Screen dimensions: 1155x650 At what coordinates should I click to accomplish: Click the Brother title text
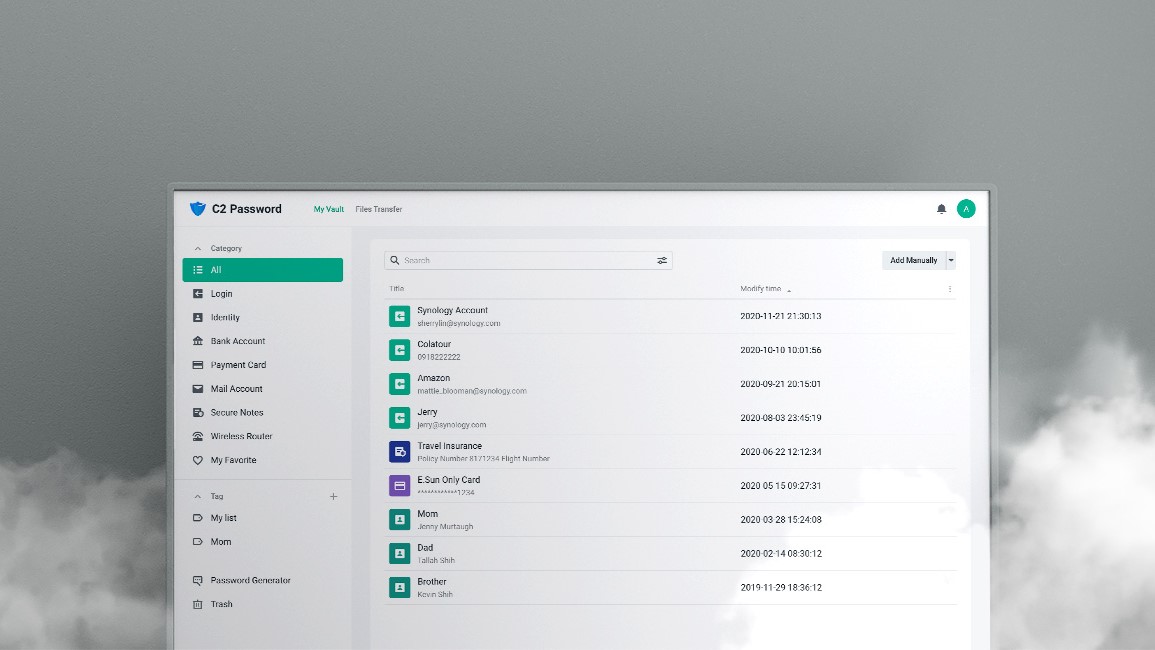click(432, 581)
